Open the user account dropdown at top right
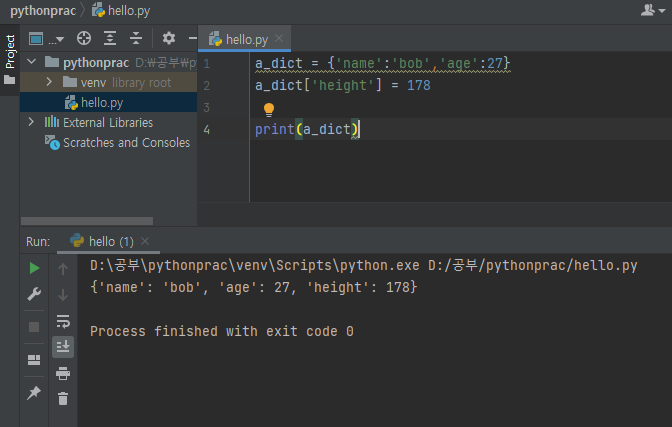Image resolution: width=672 pixels, height=427 pixels. (653, 10)
